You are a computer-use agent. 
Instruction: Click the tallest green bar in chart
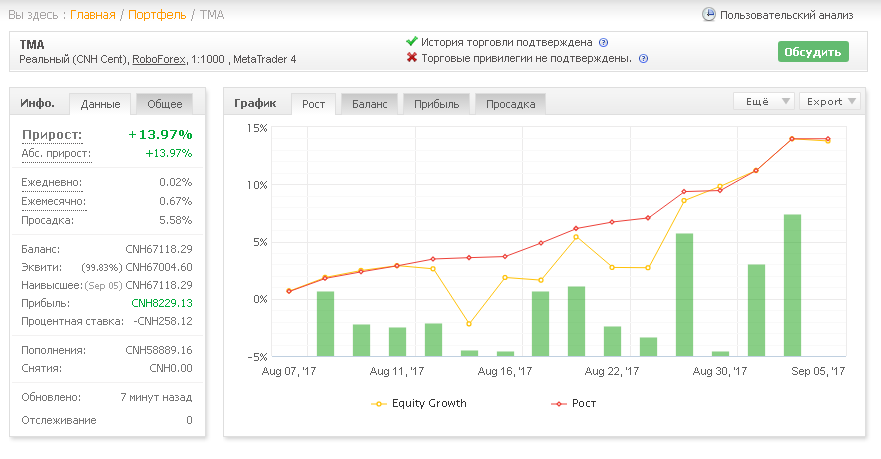click(792, 285)
